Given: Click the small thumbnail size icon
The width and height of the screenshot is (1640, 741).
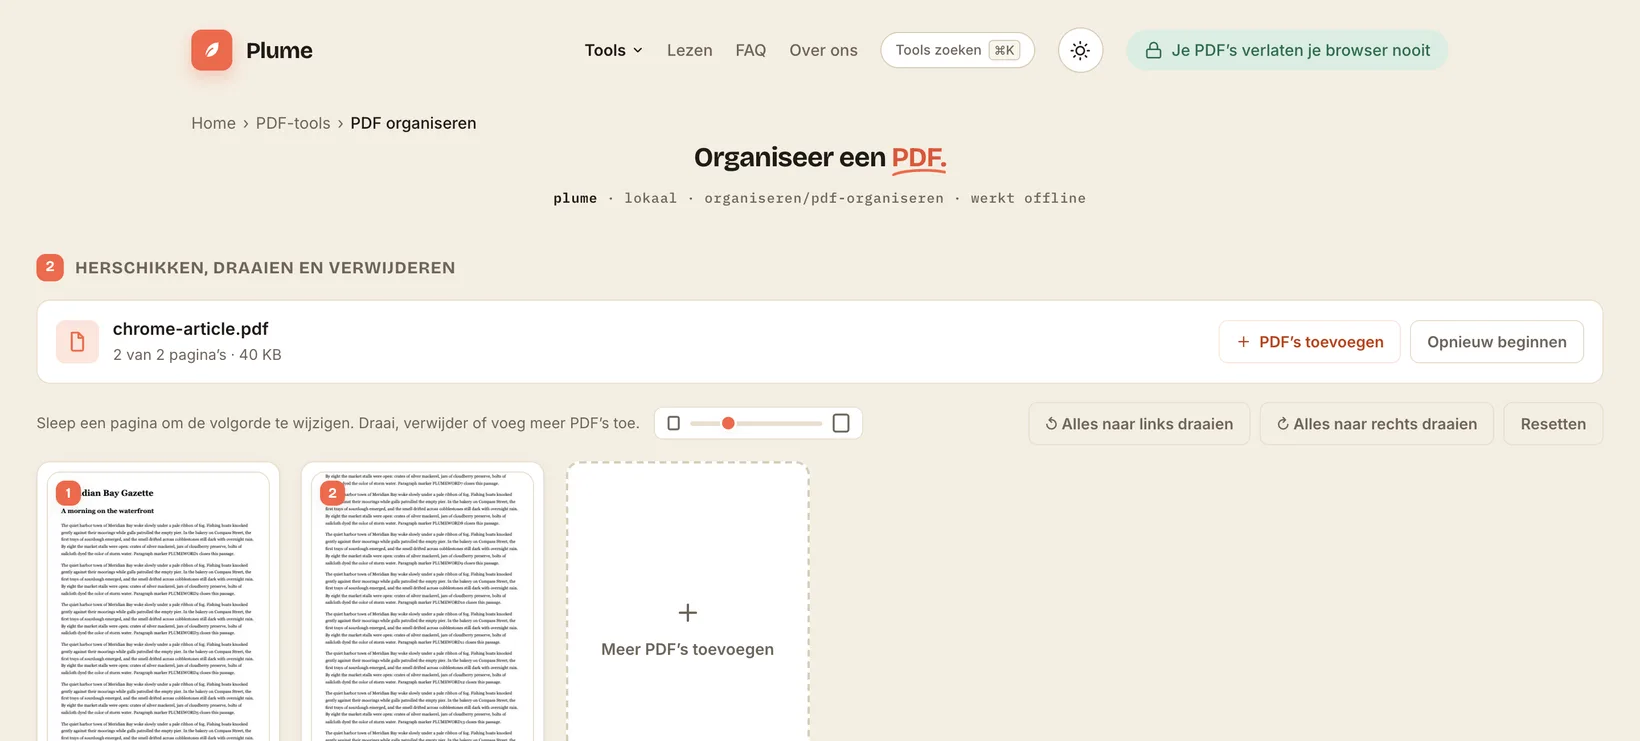Looking at the screenshot, I should [x=673, y=423].
